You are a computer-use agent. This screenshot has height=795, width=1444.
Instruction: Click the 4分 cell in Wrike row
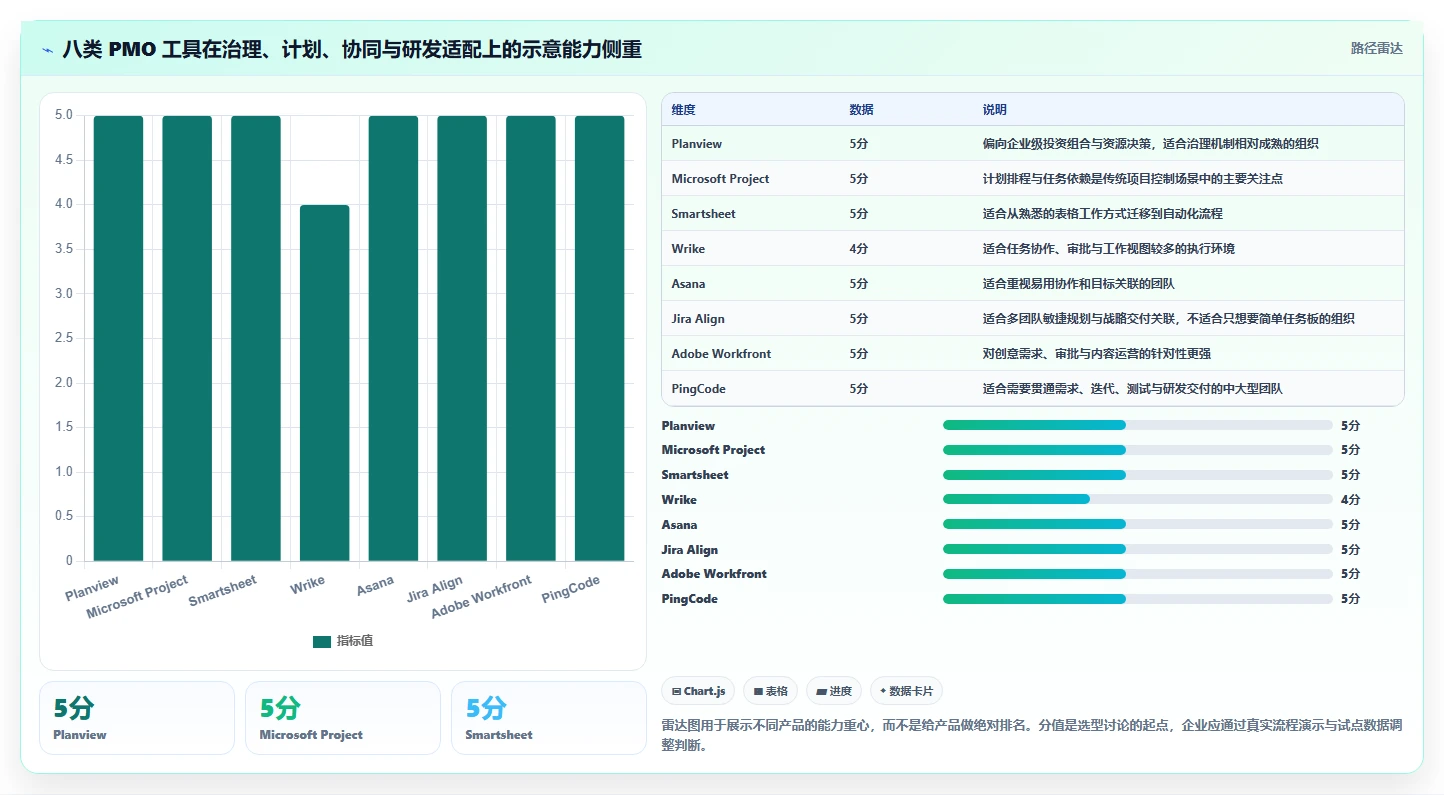pos(858,249)
